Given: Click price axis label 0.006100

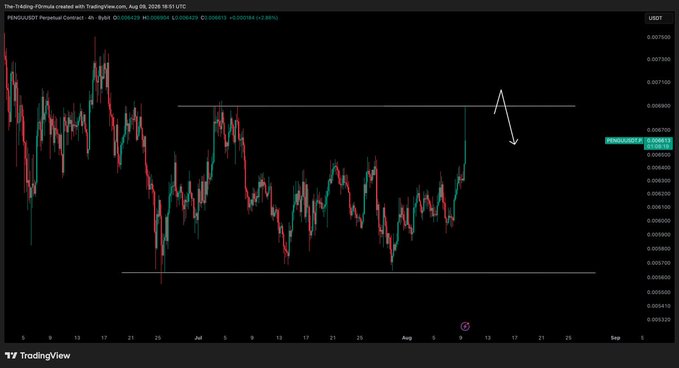Looking at the screenshot, I should [x=658, y=207].
